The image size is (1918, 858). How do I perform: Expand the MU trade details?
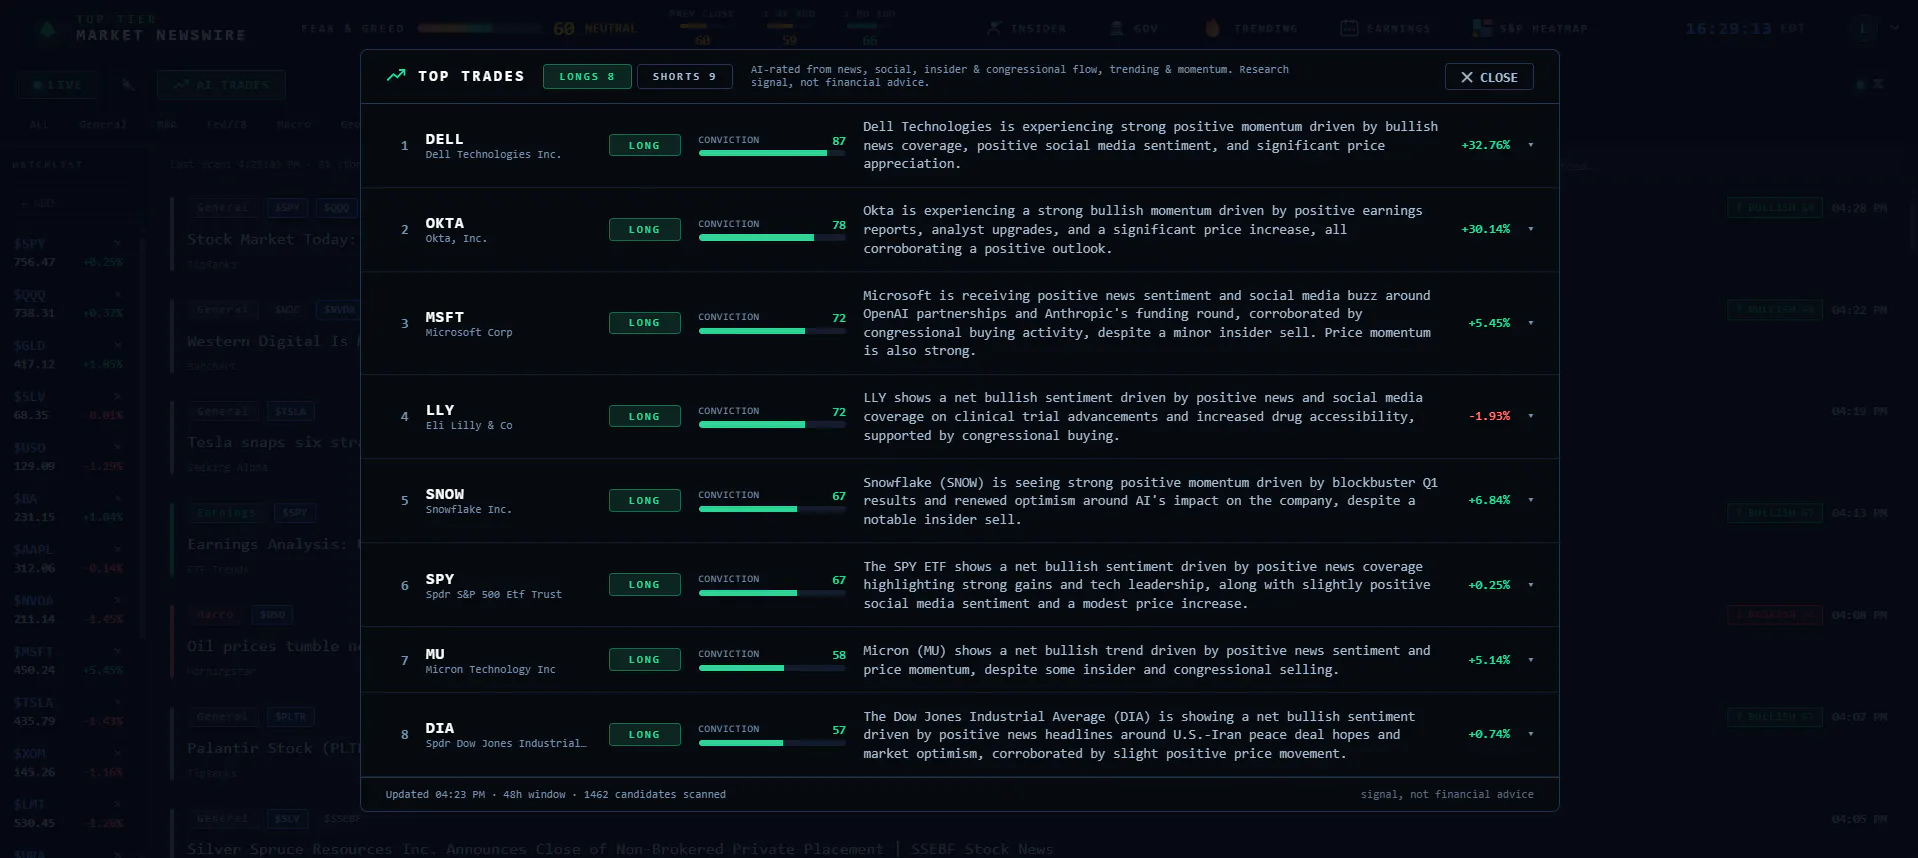1530,660
